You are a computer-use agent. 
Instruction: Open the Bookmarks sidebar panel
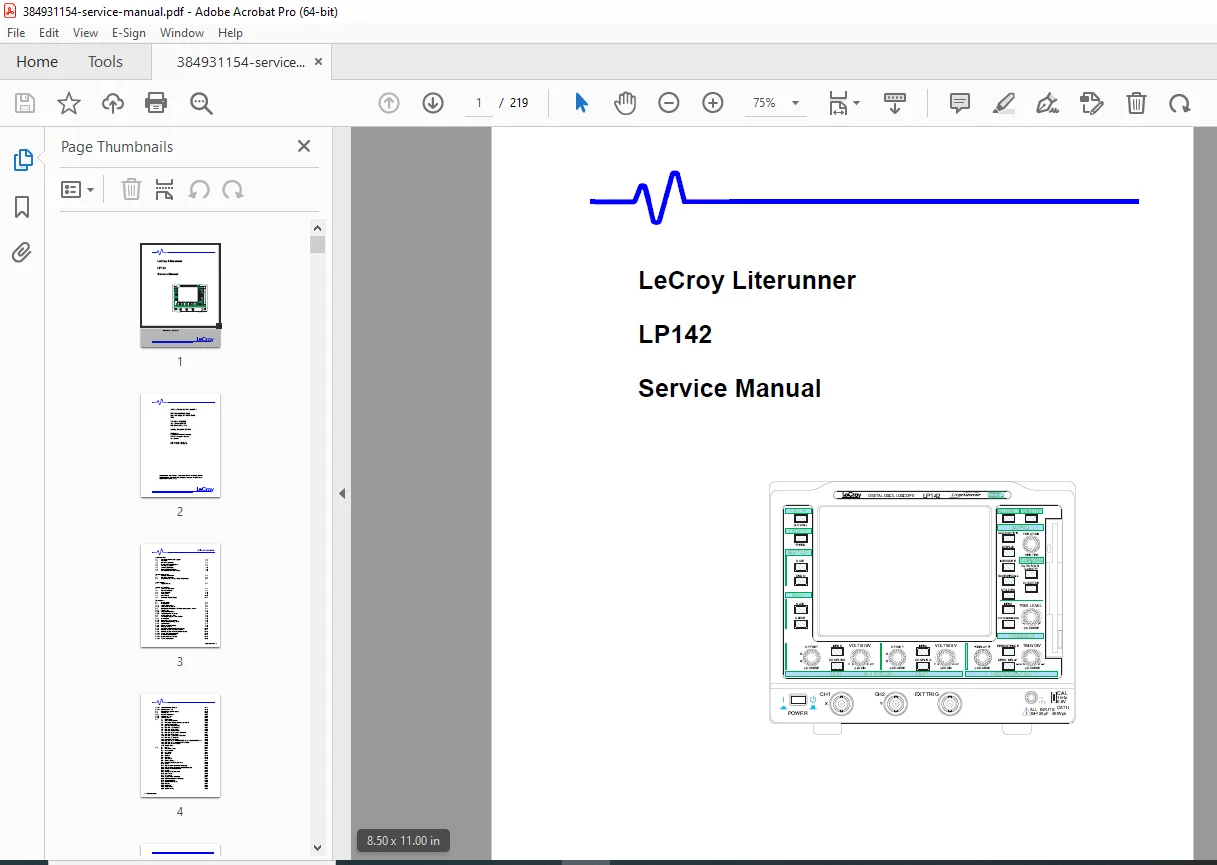tap(22, 207)
